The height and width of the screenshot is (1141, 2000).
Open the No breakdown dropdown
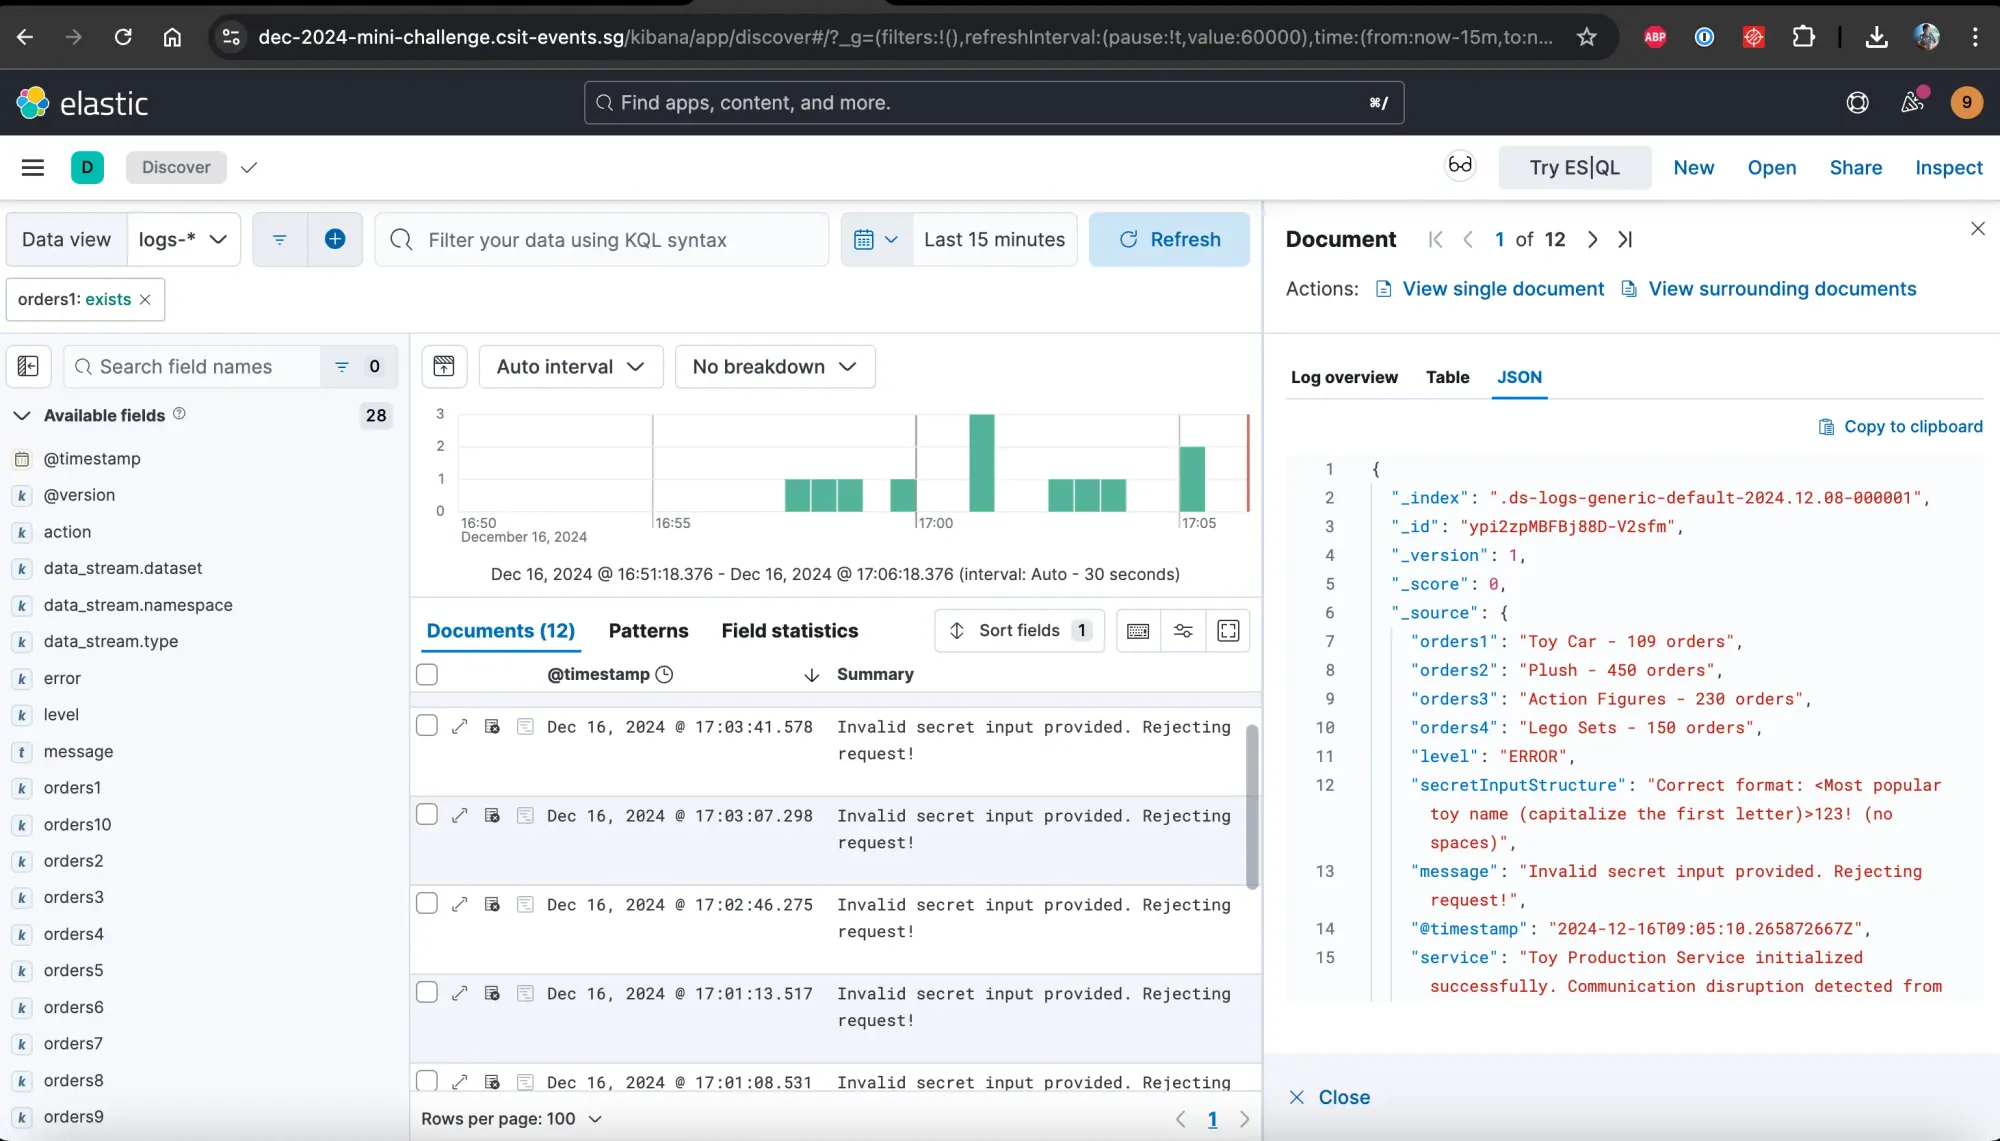click(775, 366)
